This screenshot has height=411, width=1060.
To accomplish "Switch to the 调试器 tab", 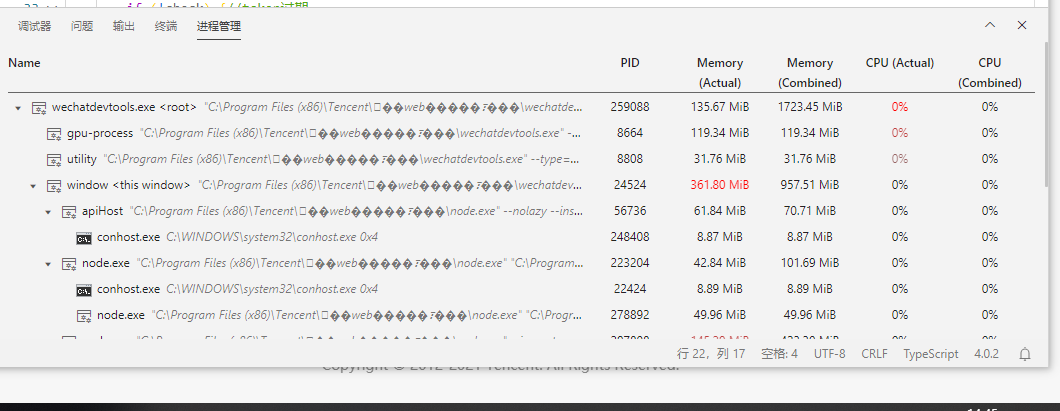I will click(34, 26).
